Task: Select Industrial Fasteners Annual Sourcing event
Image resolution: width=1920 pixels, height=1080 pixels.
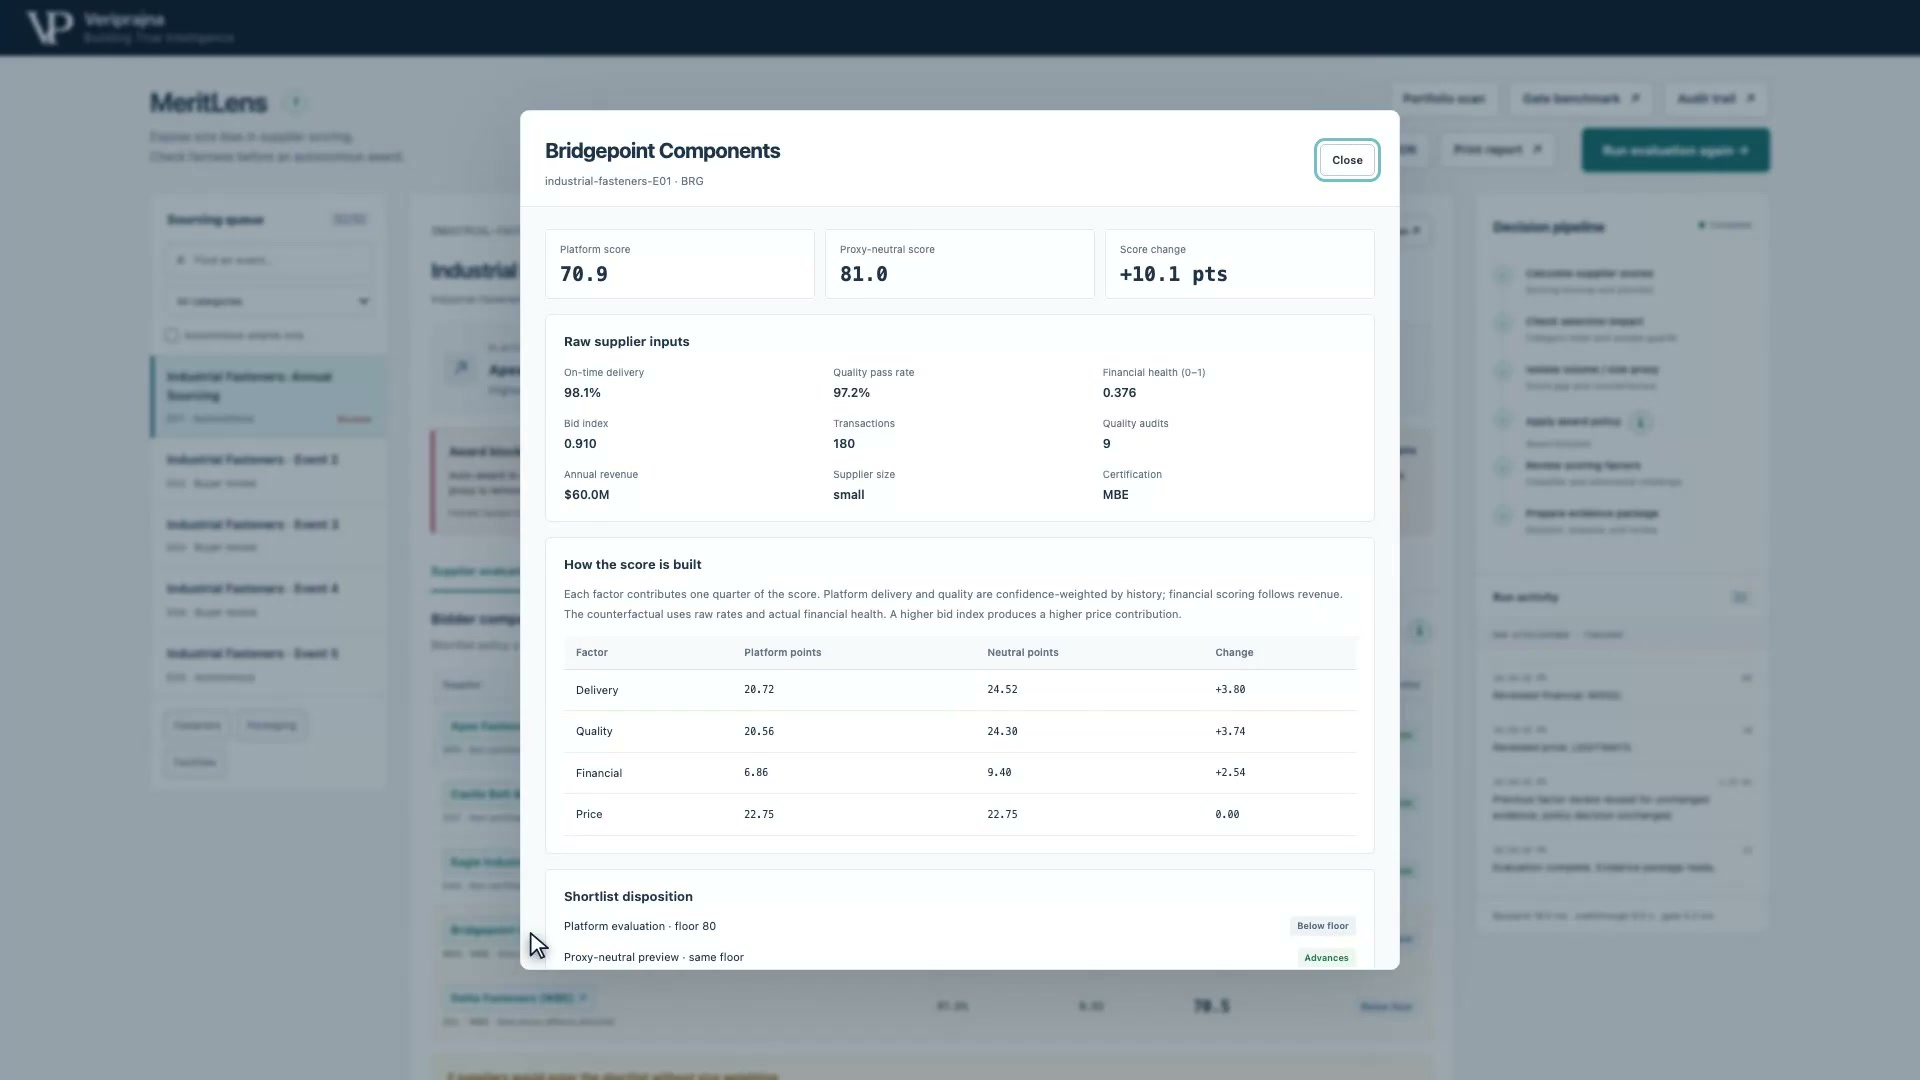Action: coord(269,397)
